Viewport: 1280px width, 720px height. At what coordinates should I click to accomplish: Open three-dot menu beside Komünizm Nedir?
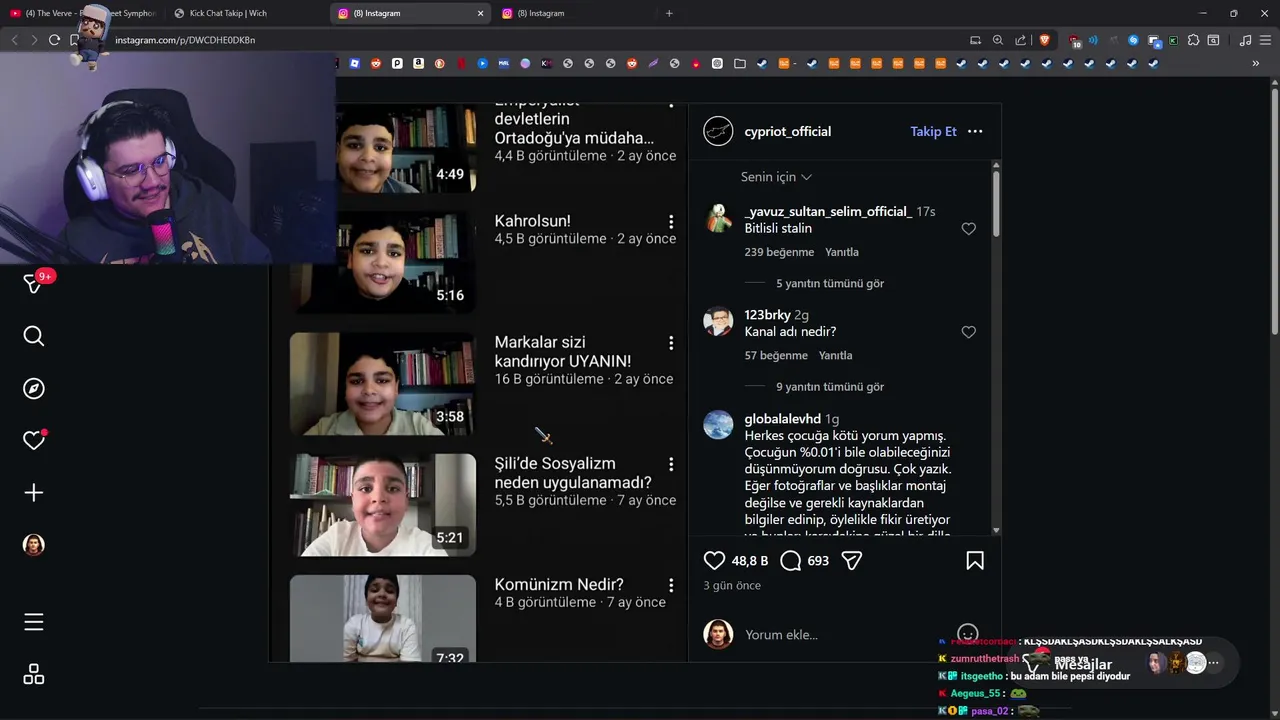pyautogui.click(x=671, y=585)
